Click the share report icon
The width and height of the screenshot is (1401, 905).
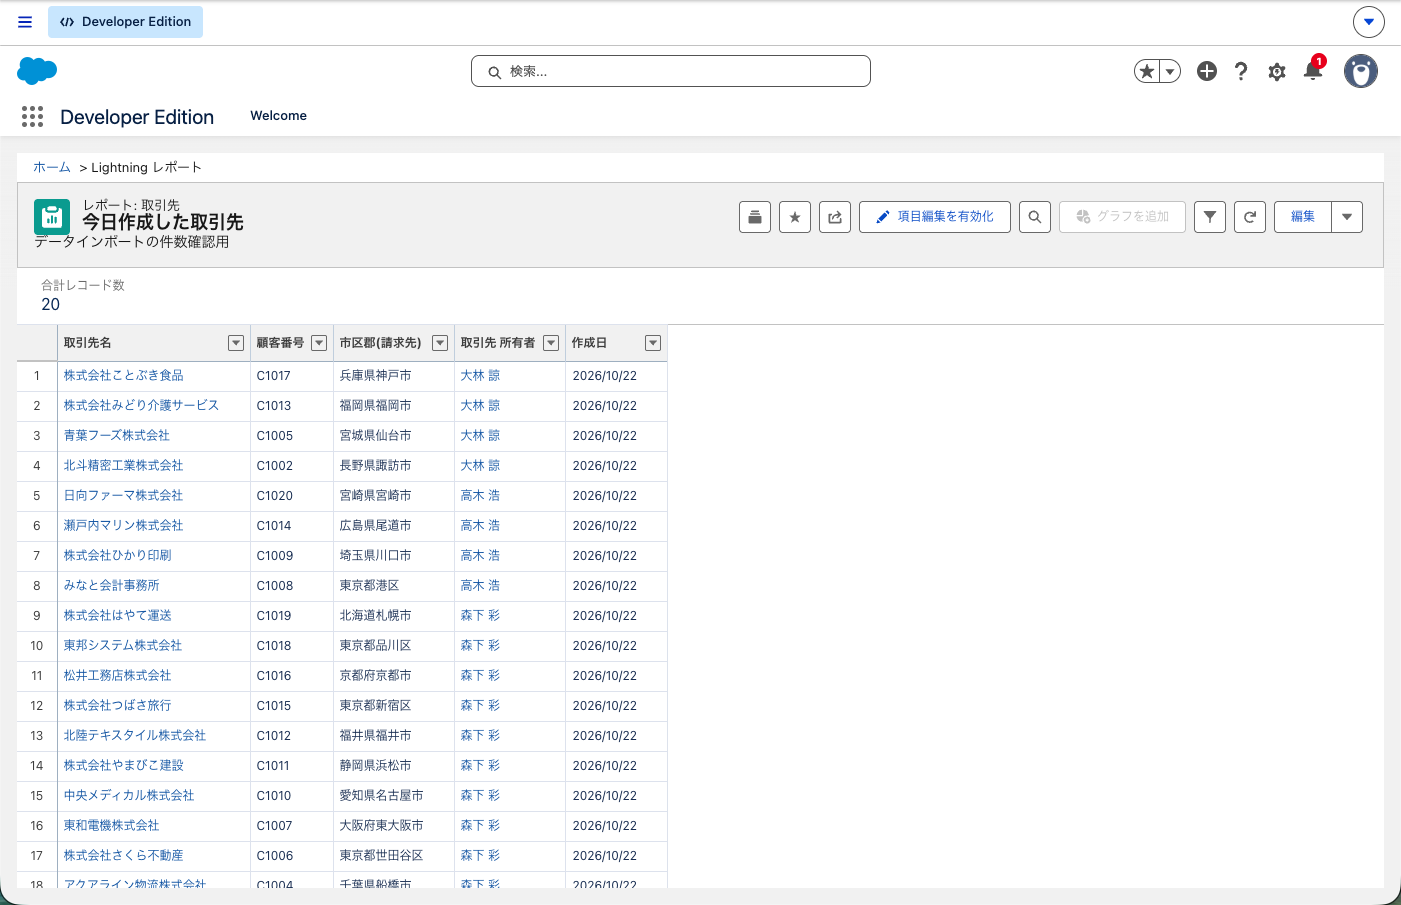tap(835, 217)
